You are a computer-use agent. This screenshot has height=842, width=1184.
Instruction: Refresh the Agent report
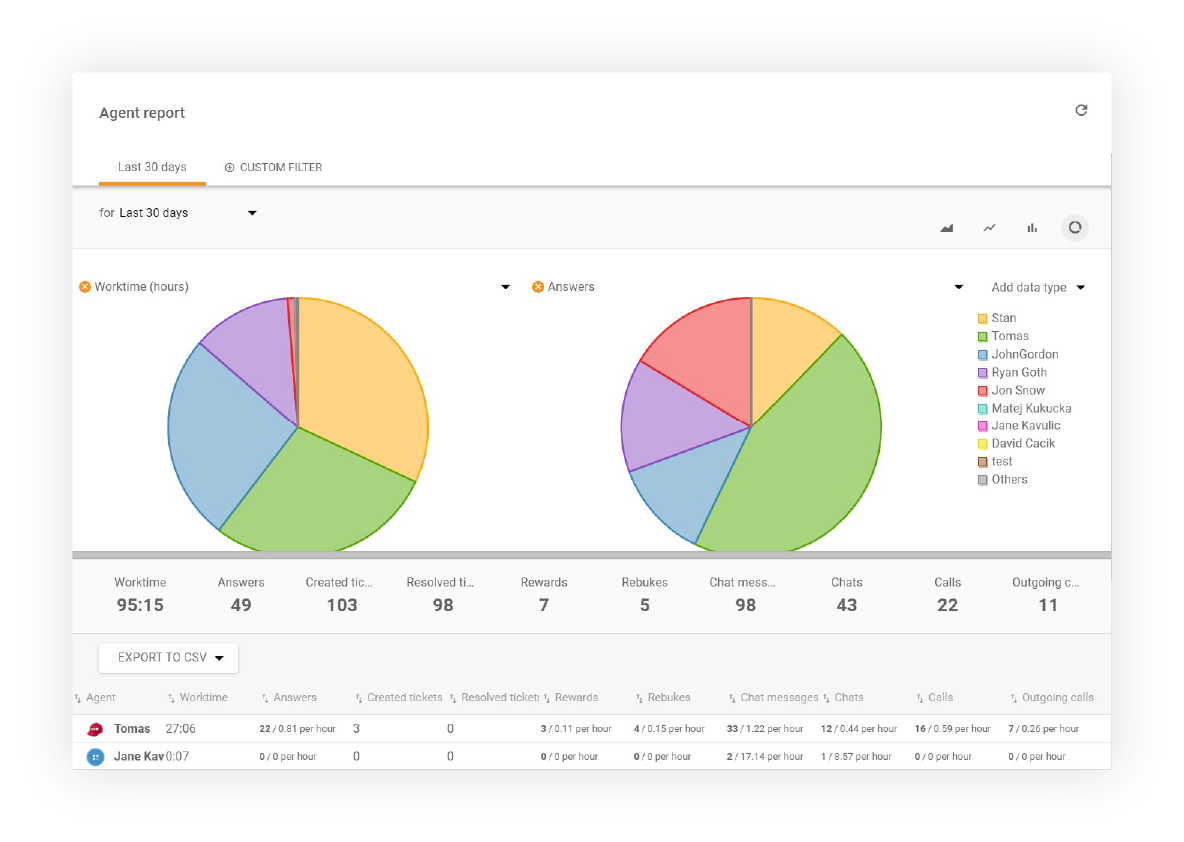[1081, 110]
